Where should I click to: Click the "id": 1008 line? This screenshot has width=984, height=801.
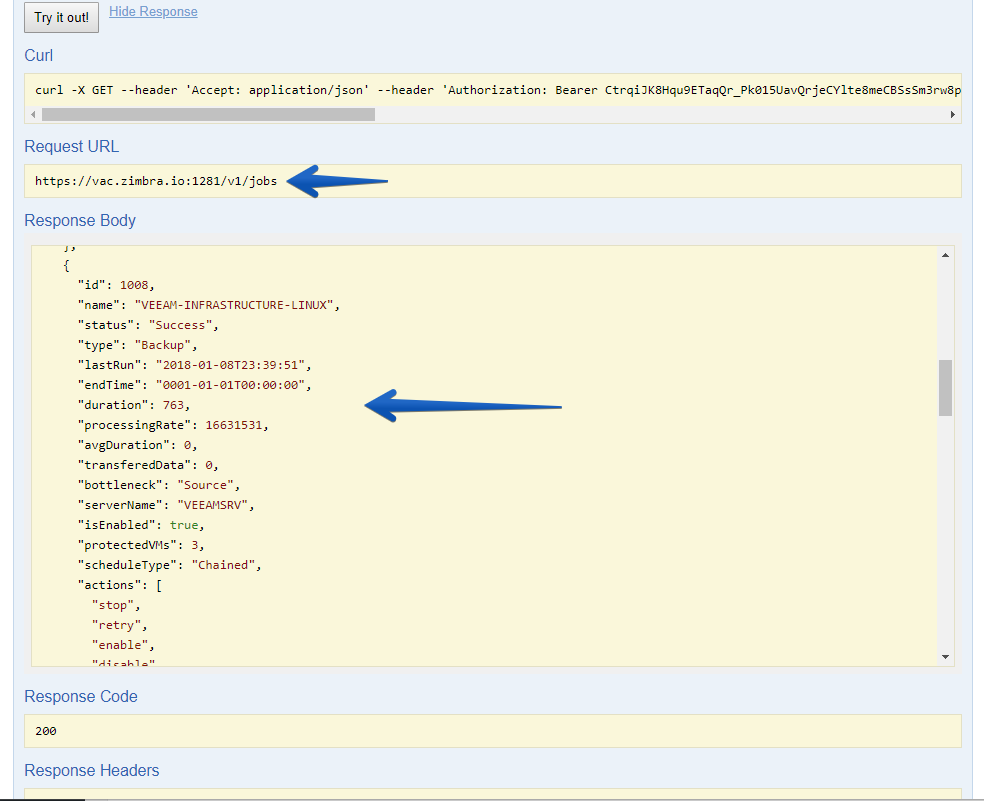pyautogui.click(x=116, y=285)
